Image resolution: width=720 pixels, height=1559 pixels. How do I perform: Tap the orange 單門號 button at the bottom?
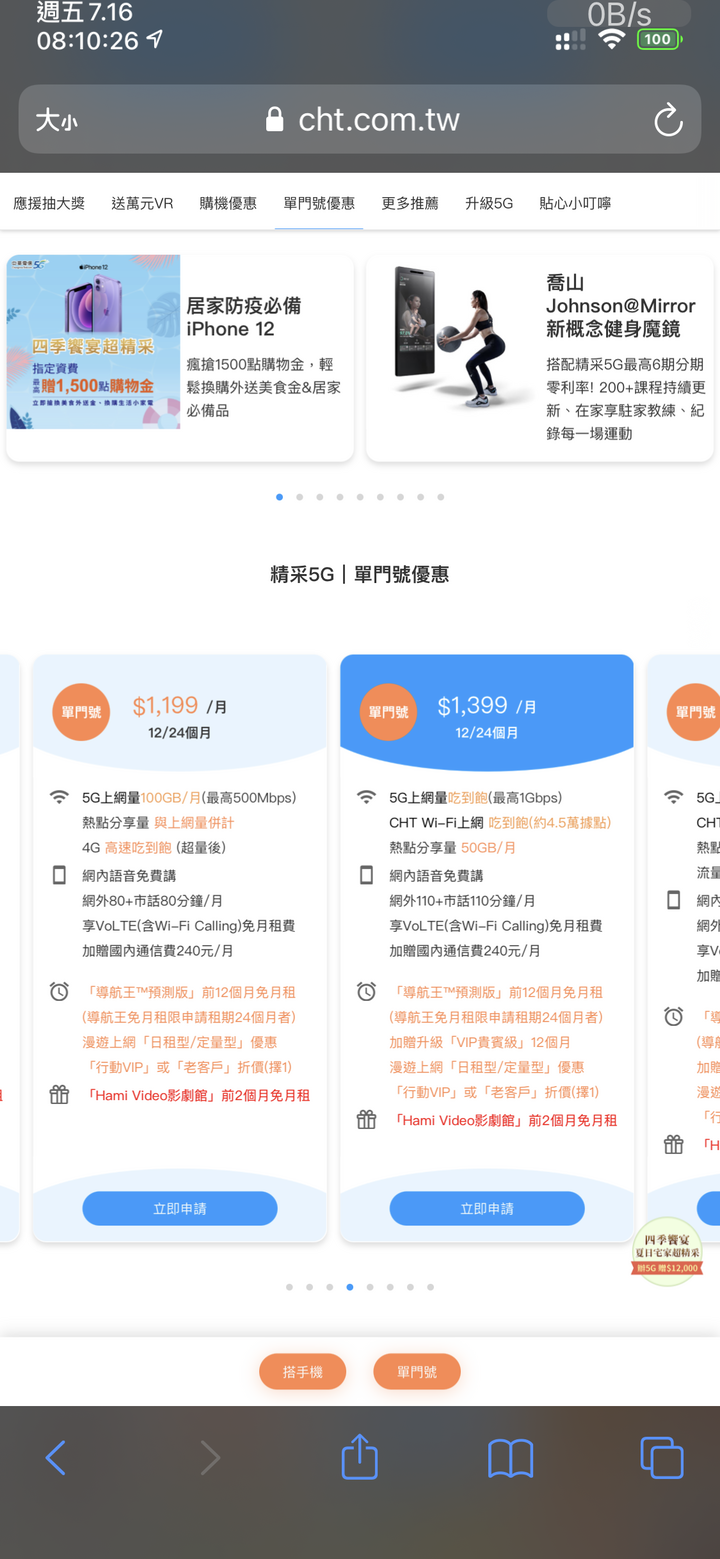[417, 1372]
